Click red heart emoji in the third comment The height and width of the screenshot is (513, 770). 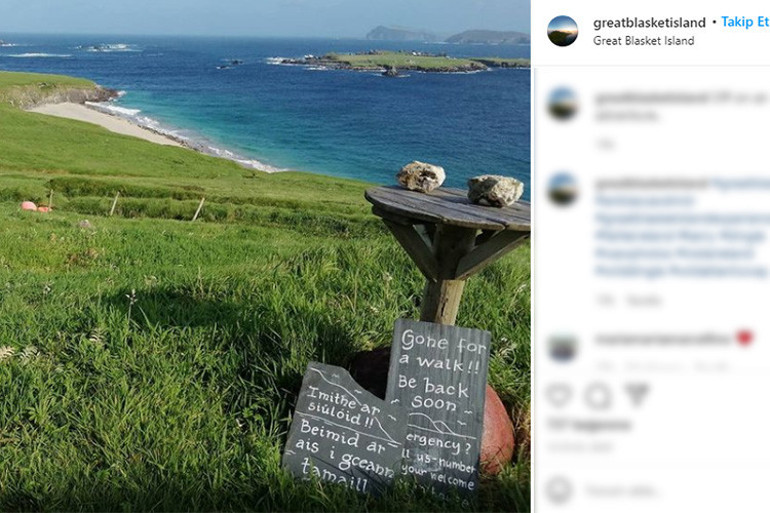pos(745,338)
